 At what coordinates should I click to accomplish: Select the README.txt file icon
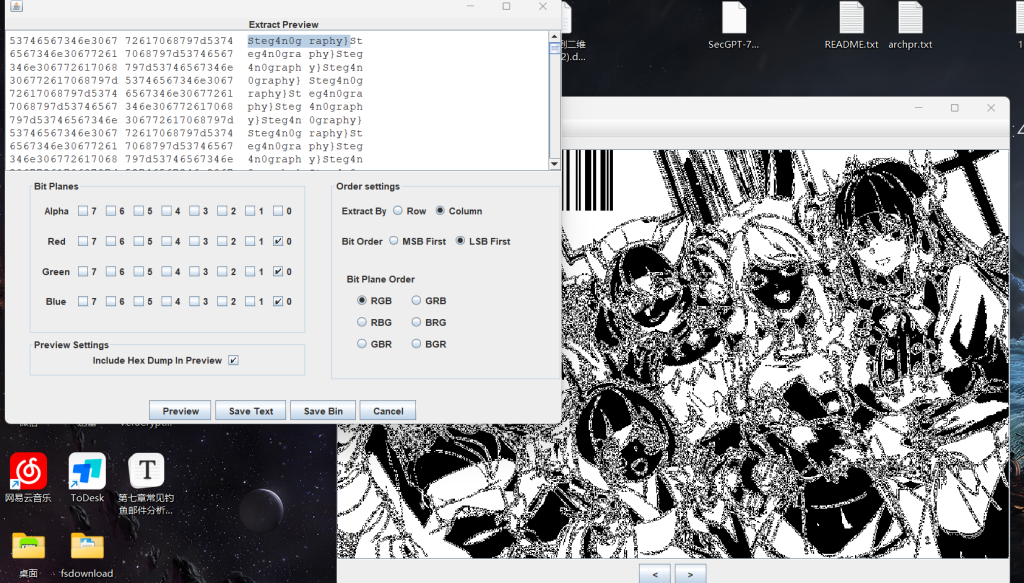pos(851,19)
